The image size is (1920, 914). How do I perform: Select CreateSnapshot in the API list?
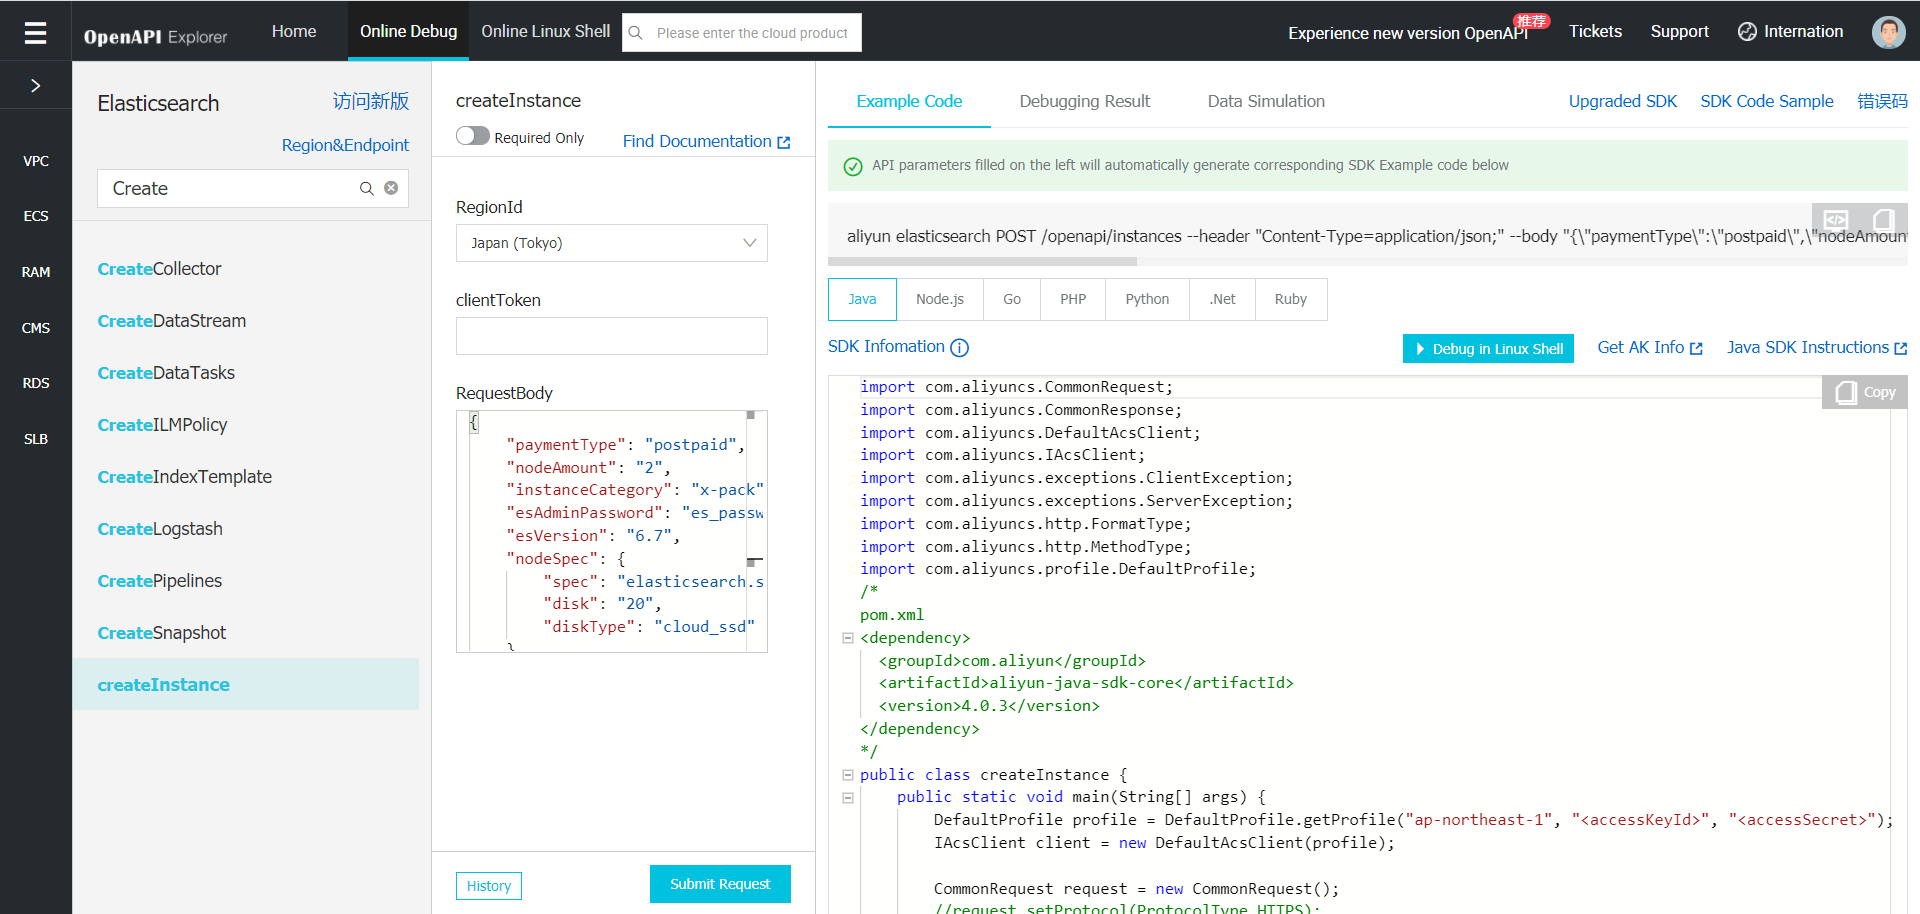[246, 633]
